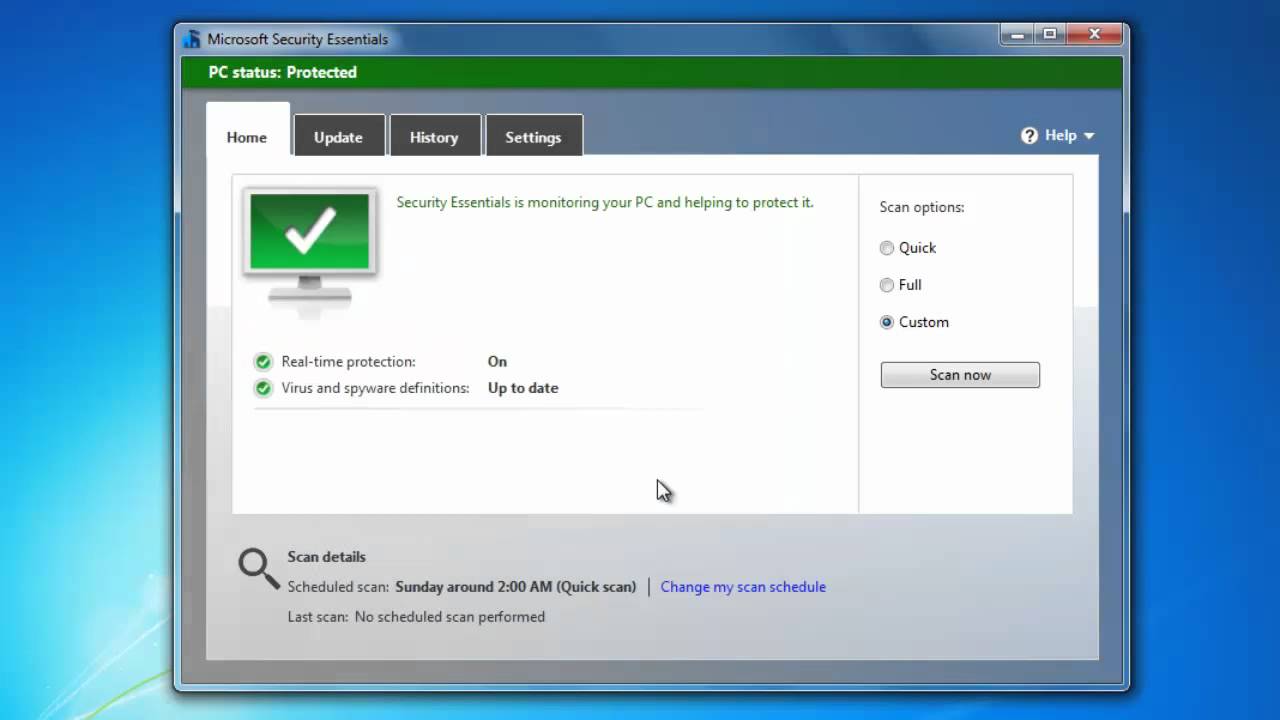The width and height of the screenshot is (1280, 720).
Task: Open the Update tab
Action: point(338,137)
